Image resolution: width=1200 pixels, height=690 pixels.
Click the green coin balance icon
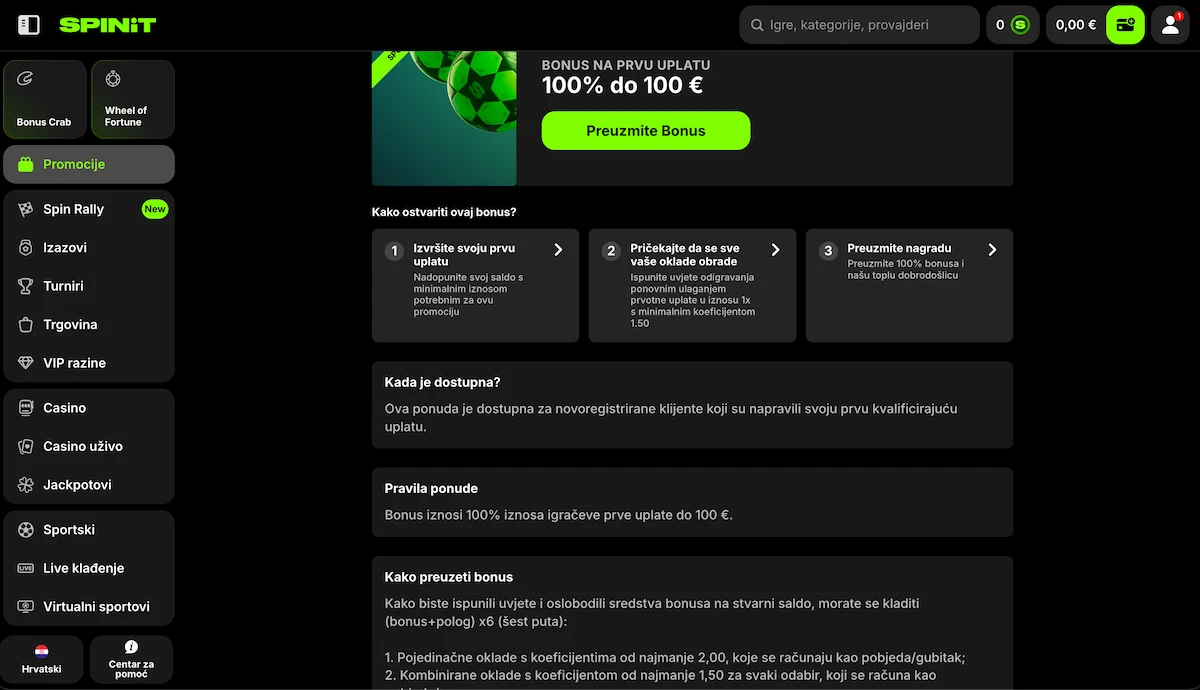click(x=1020, y=25)
